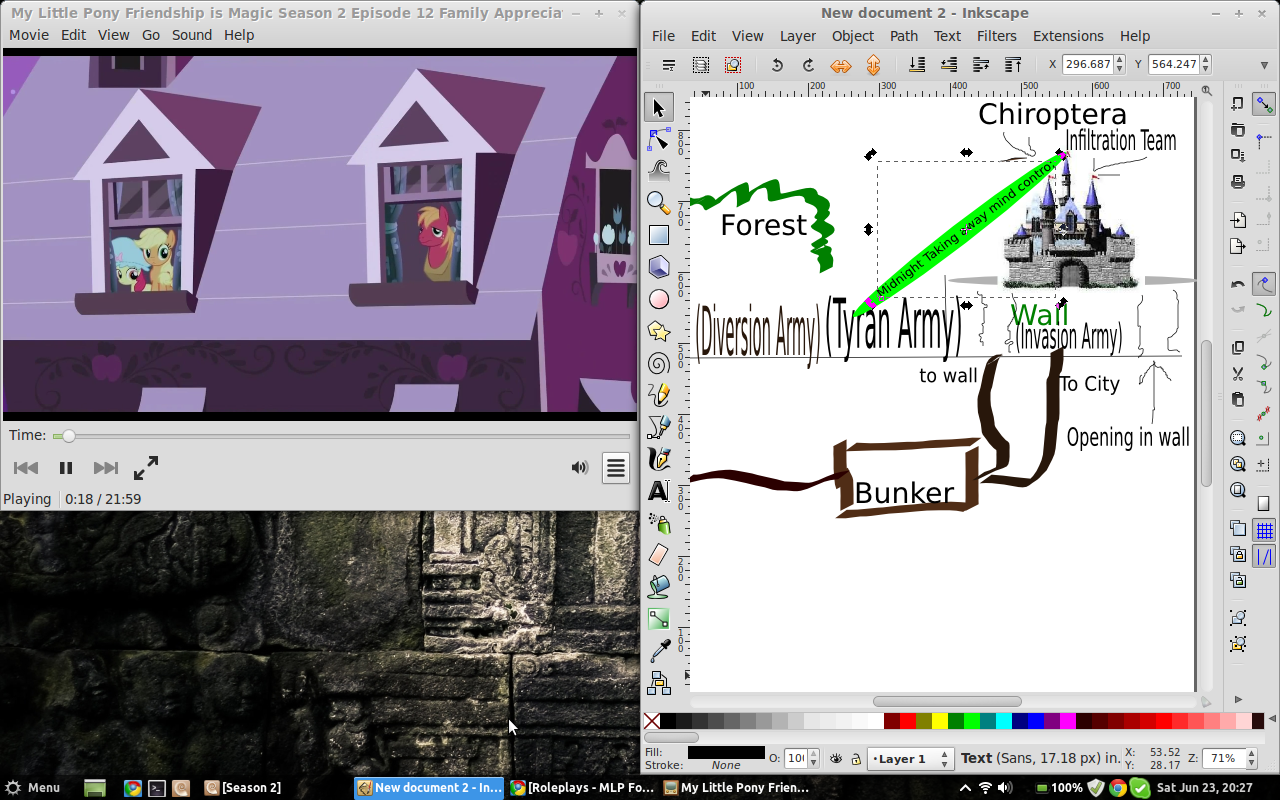Toggle Layer 1 visibility eye

tap(836, 759)
